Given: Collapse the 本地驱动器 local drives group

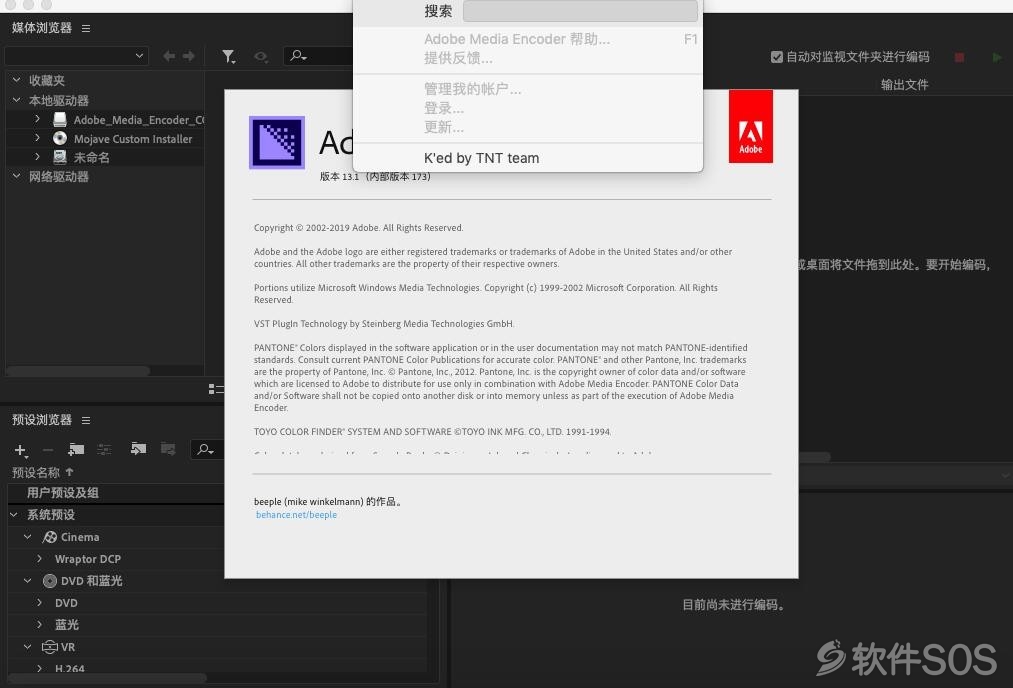Looking at the screenshot, I should pyautogui.click(x=16, y=100).
